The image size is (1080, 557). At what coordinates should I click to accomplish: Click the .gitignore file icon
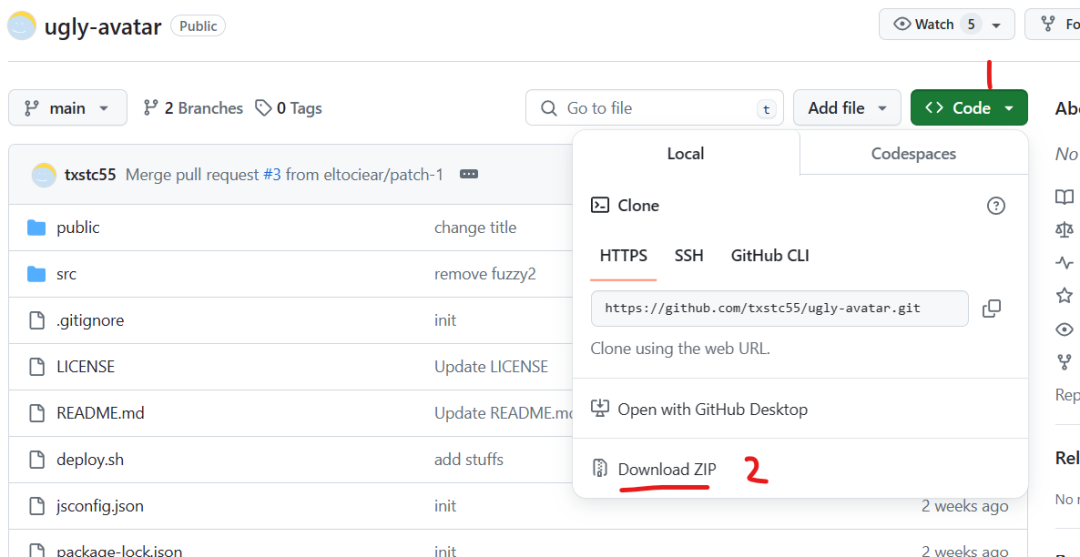[37, 320]
